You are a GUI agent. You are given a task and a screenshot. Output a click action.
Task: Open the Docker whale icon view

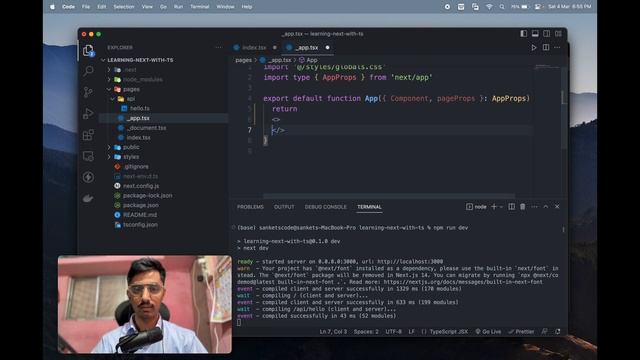(x=88, y=198)
